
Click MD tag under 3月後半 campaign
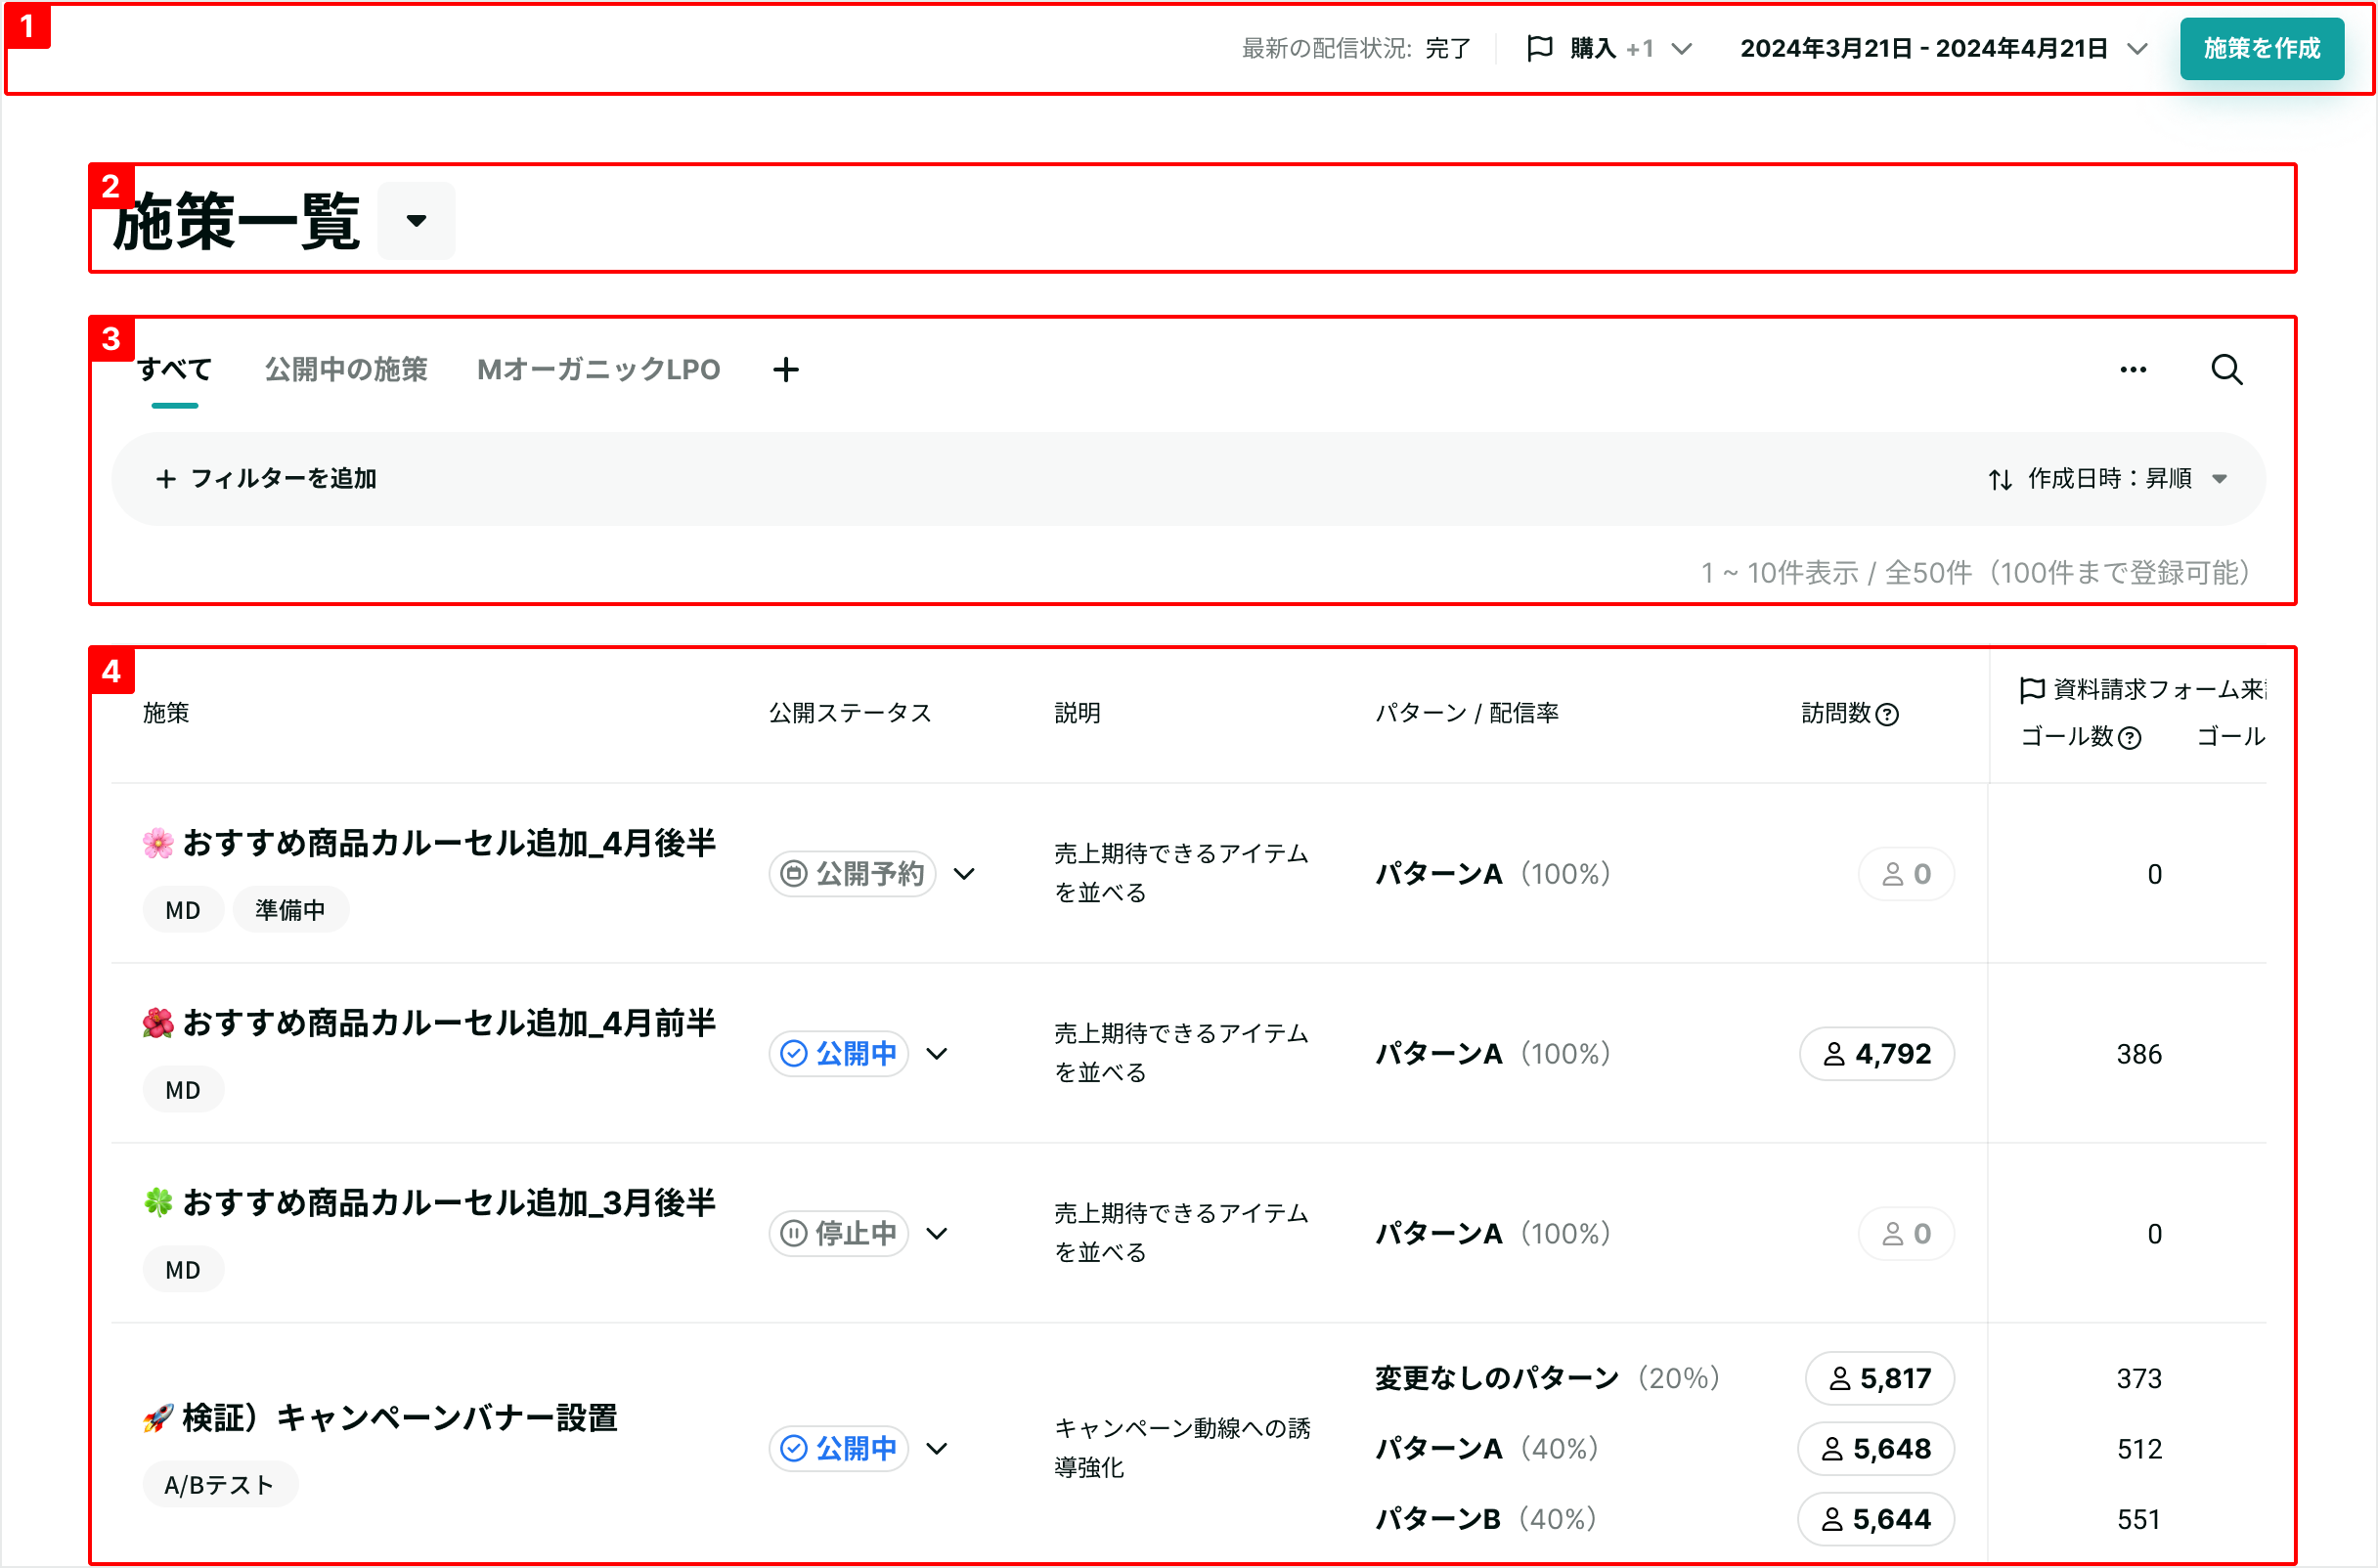(183, 1270)
